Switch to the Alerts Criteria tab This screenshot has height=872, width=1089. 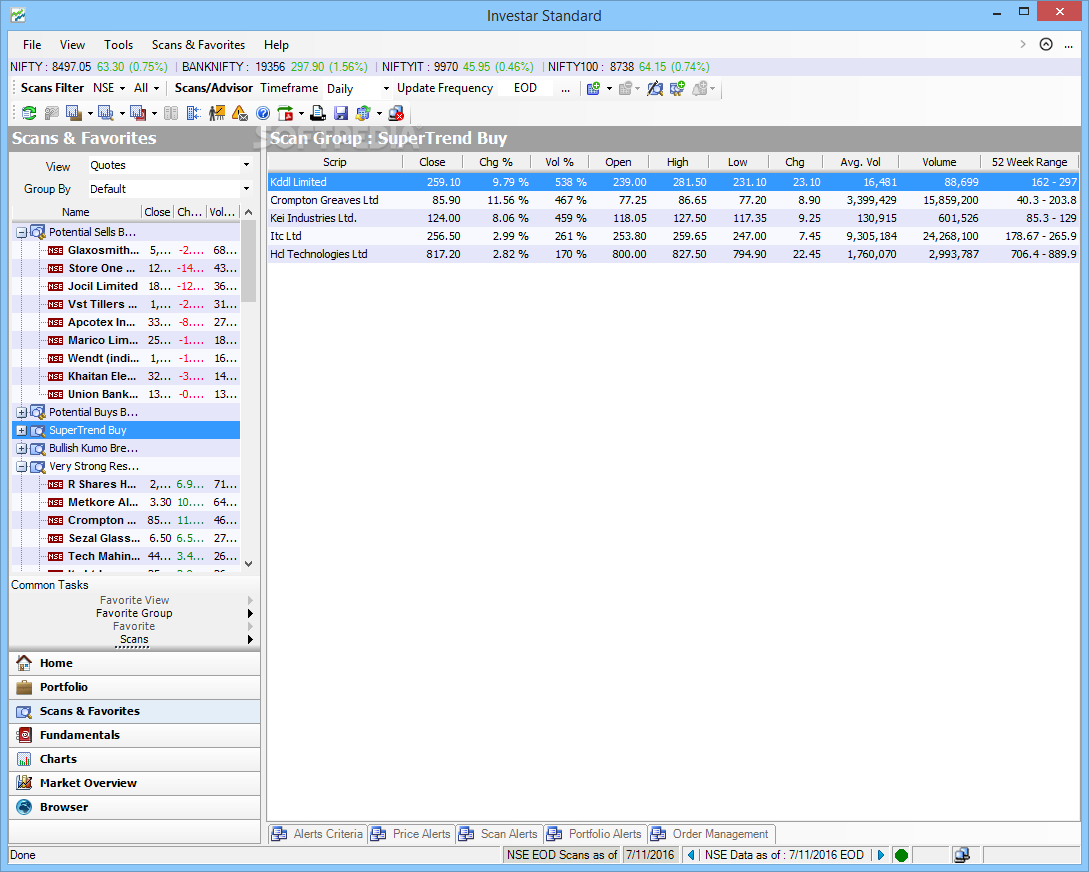click(318, 834)
